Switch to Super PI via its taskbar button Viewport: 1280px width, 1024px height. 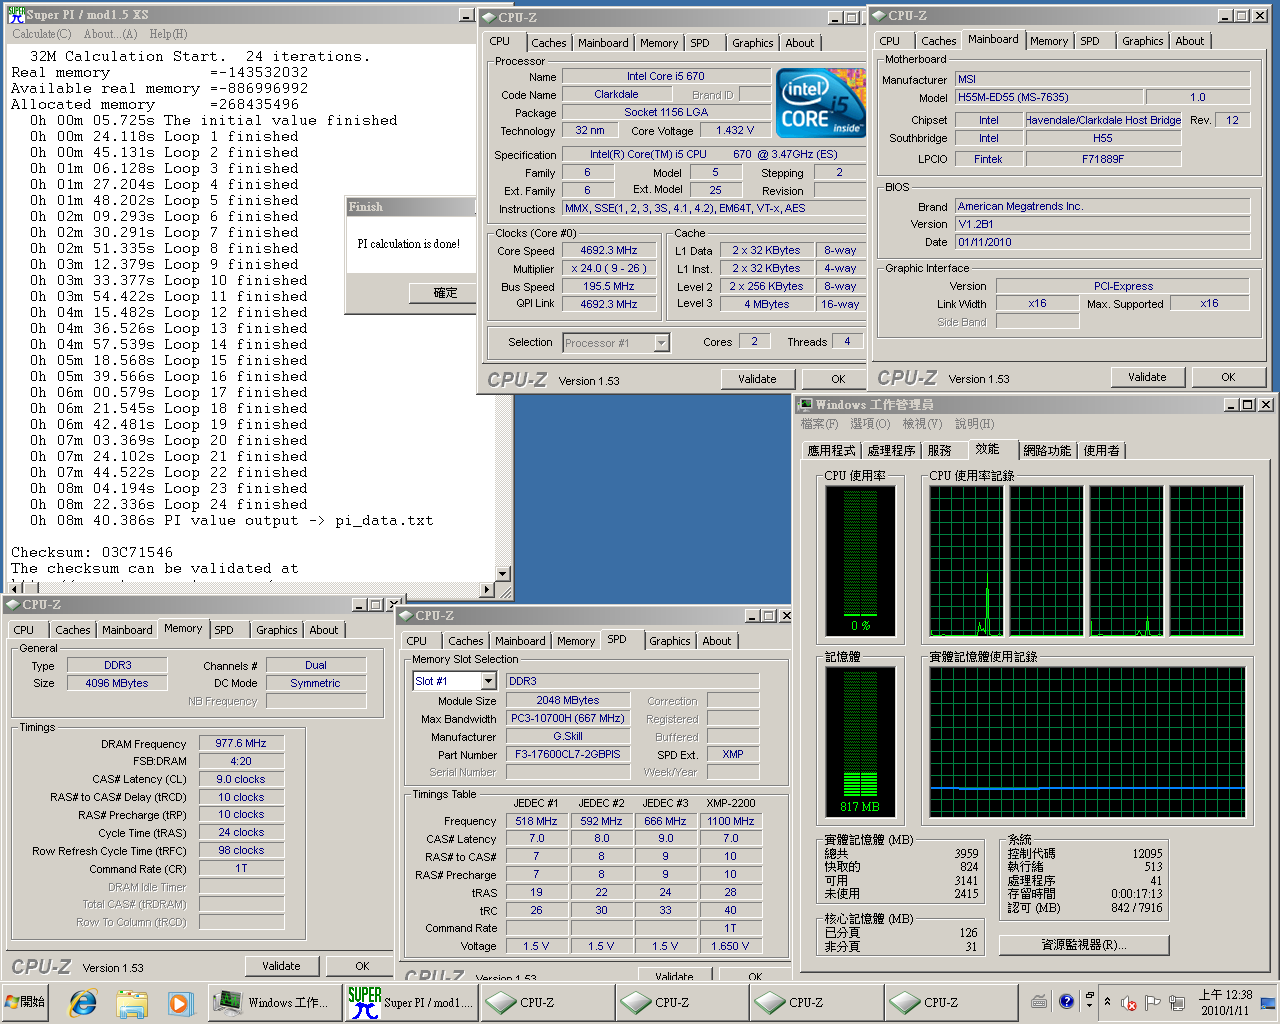point(411,1002)
